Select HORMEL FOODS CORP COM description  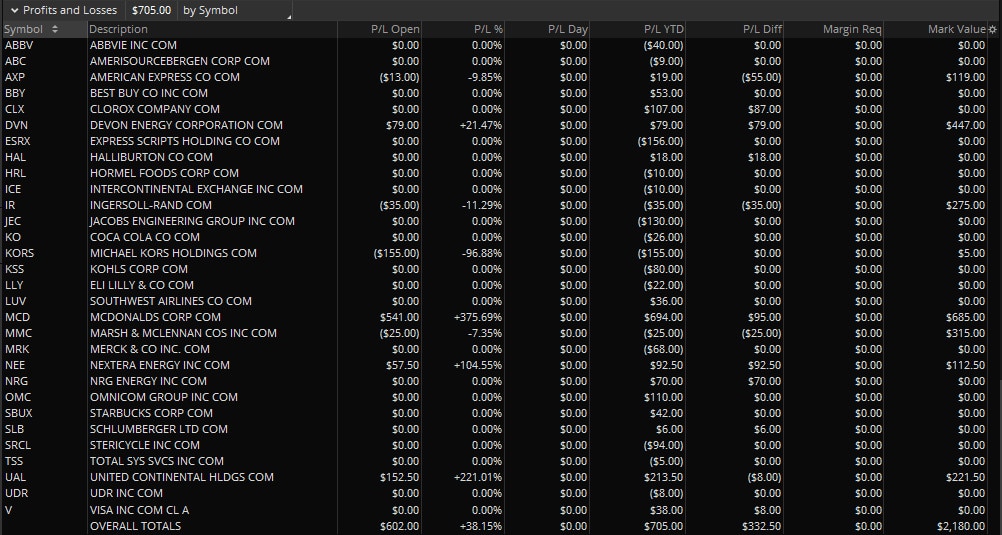tap(164, 173)
